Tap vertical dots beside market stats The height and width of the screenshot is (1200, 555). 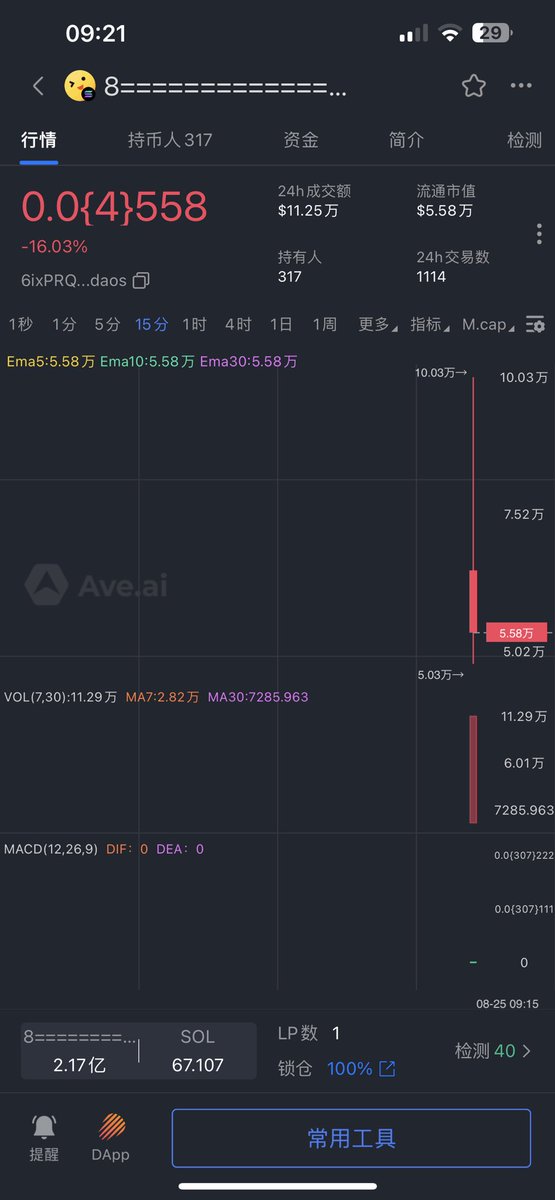point(539,234)
